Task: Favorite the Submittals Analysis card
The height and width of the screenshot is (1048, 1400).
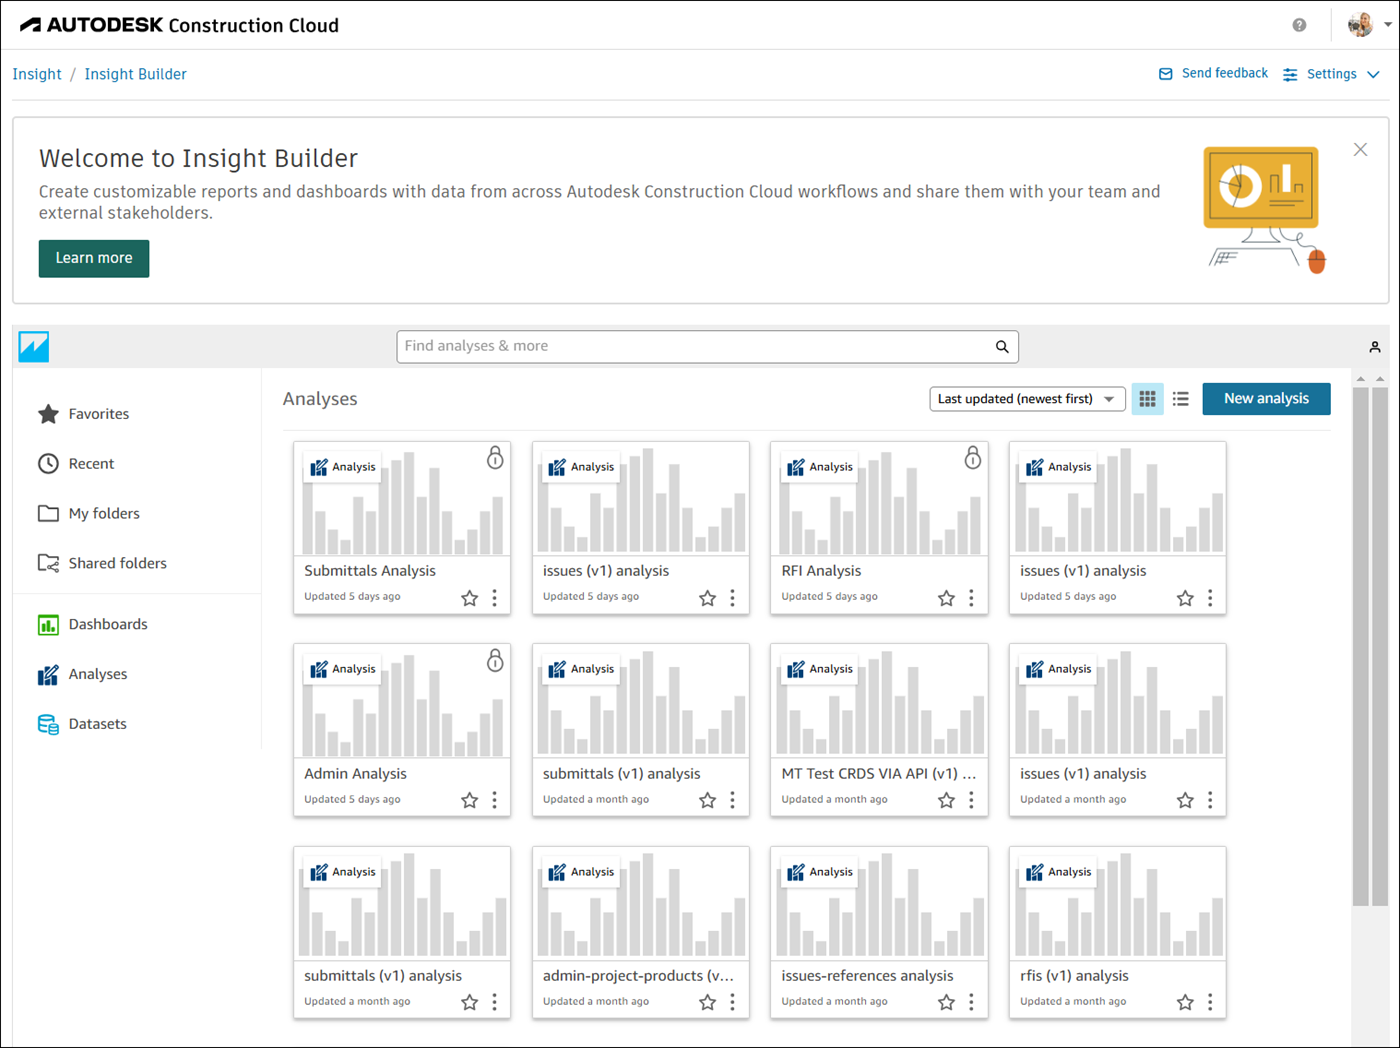Action: point(469,598)
